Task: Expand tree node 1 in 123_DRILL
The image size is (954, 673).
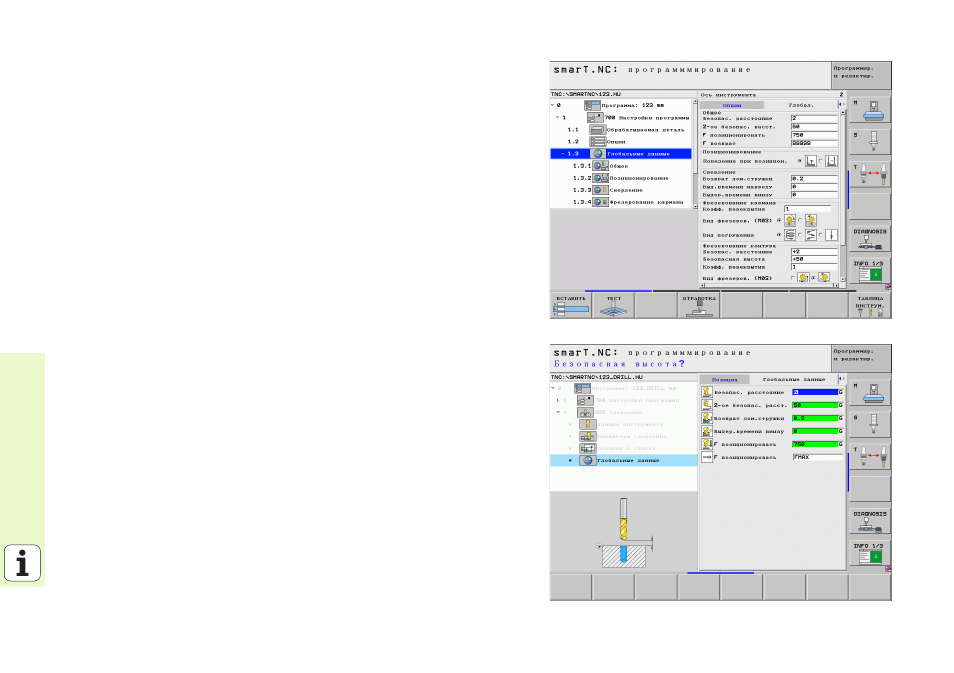Action: coord(557,400)
